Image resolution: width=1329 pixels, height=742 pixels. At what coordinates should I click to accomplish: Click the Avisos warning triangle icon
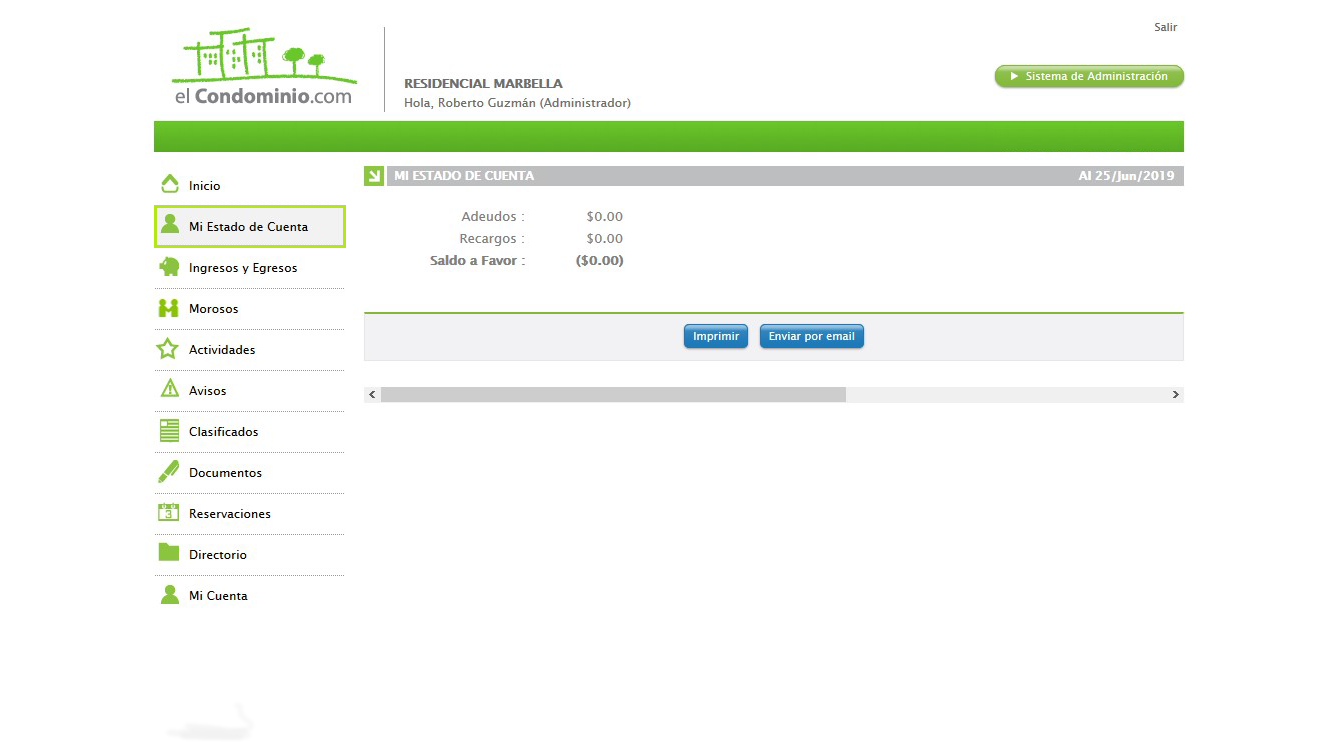pos(169,389)
